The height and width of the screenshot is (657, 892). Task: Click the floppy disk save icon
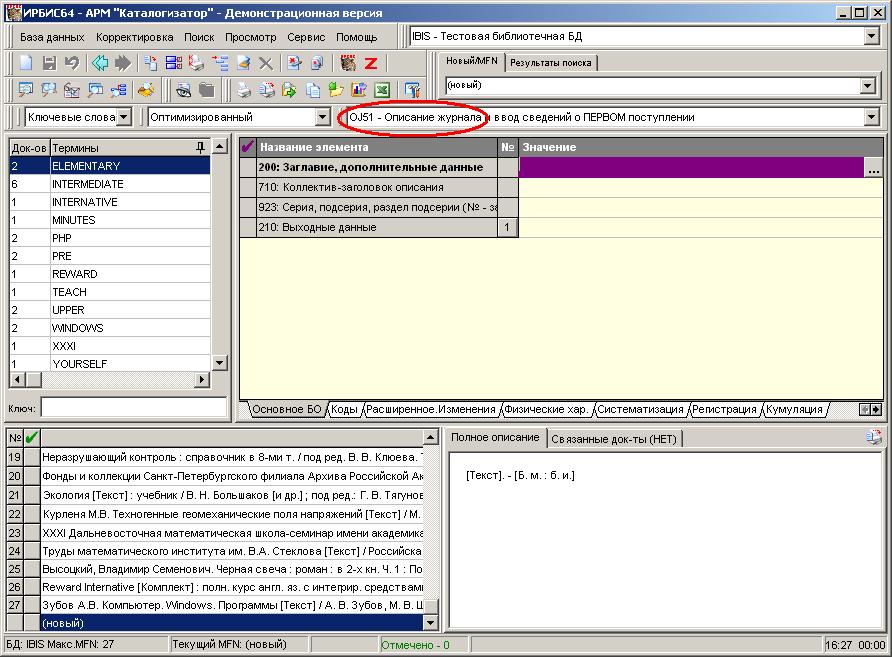point(49,63)
